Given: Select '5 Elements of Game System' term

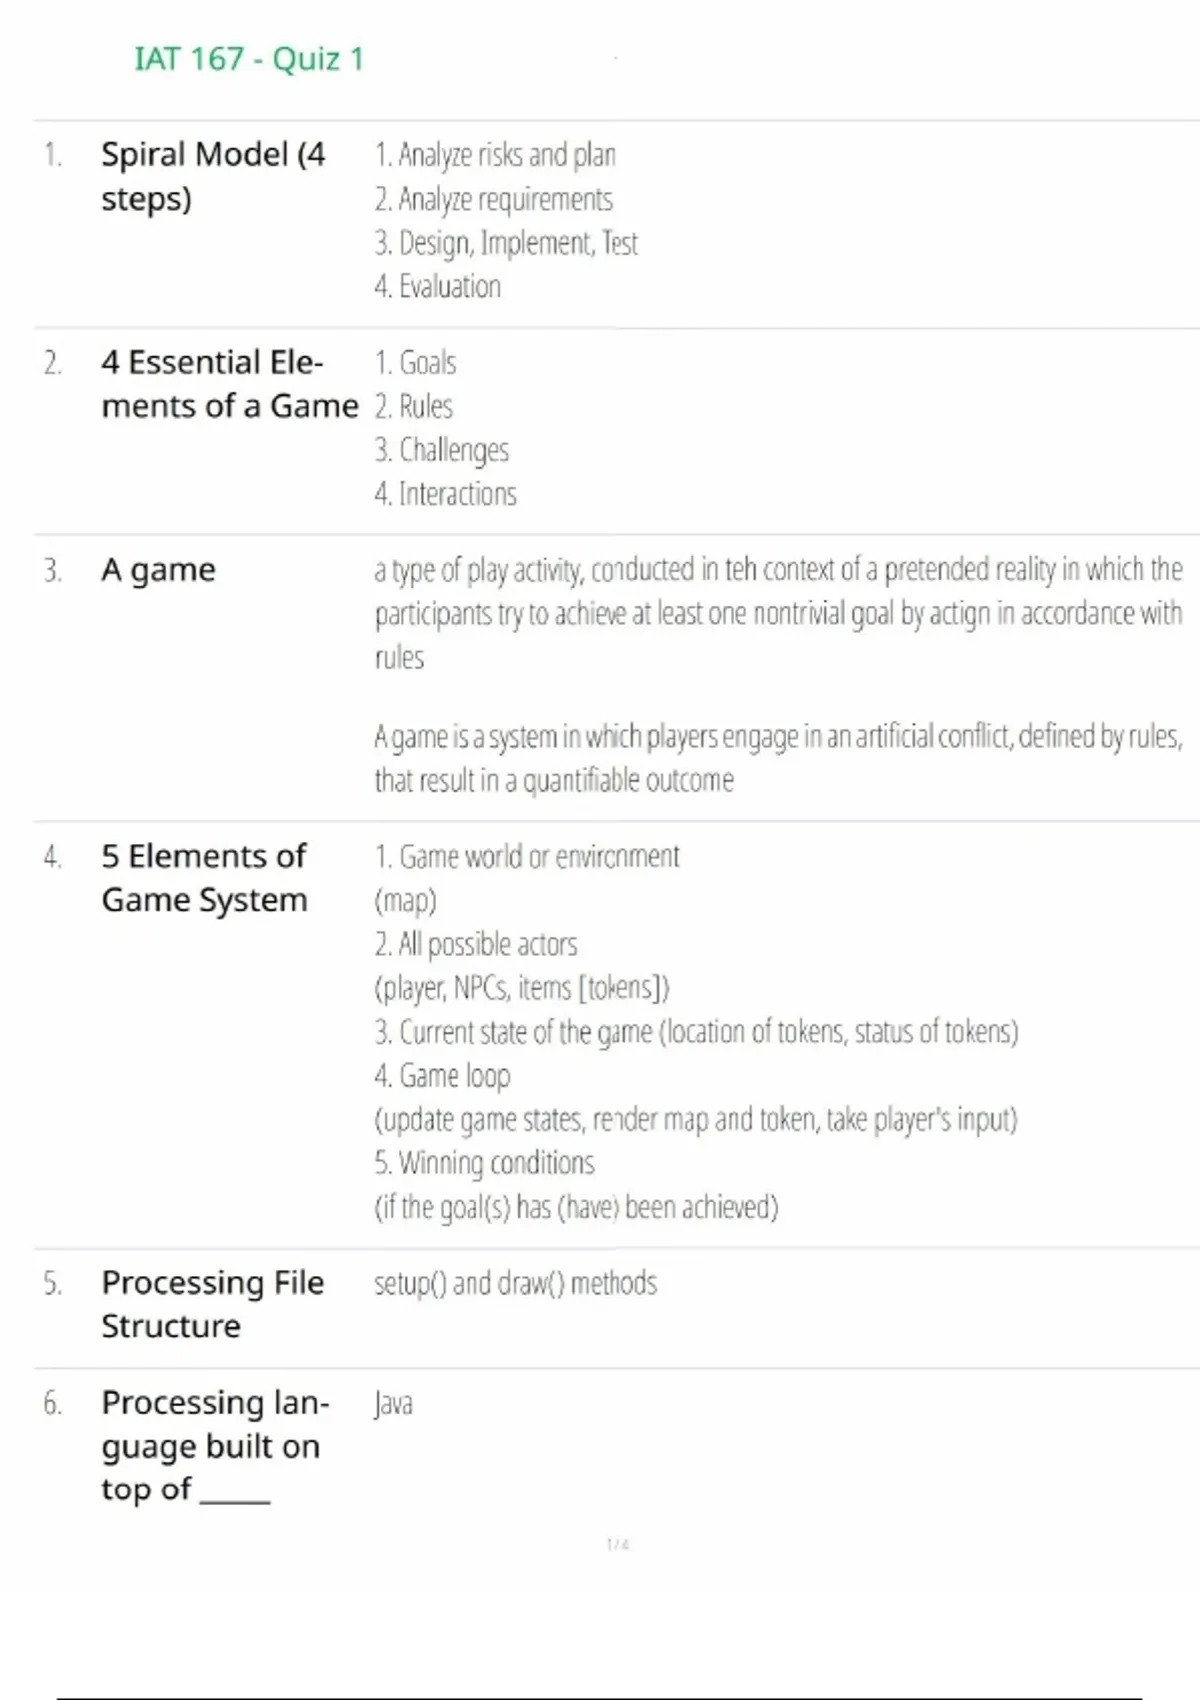Looking at the screenshot, I should [204, 878].
